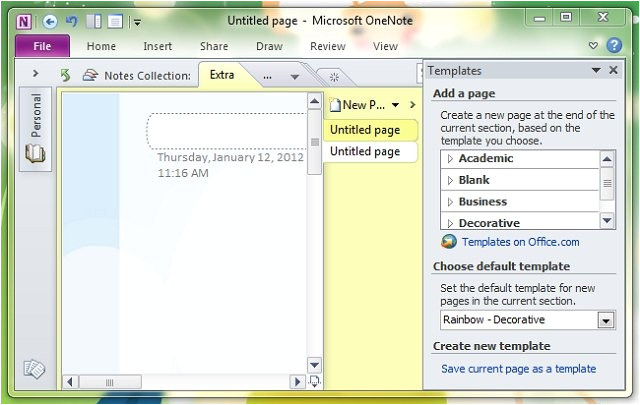The image size is (640, 405).
Task: Click the add space icon at page corner
Action: pos(314,382)
